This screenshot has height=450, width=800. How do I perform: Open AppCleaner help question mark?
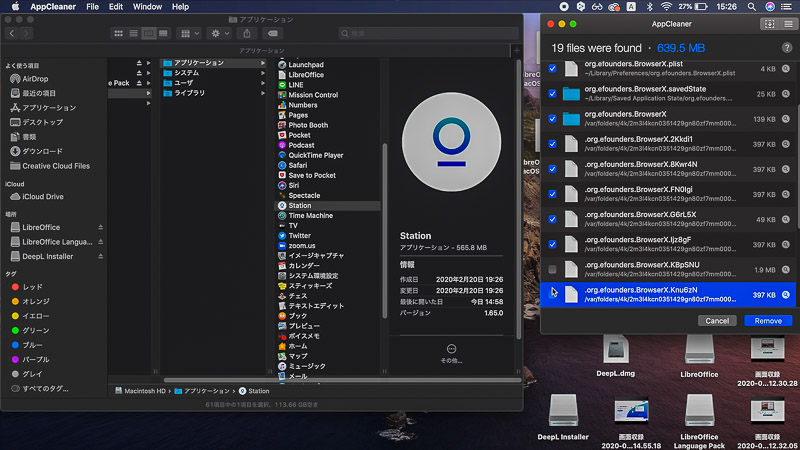pyautogui.click(x=786, y=48)
